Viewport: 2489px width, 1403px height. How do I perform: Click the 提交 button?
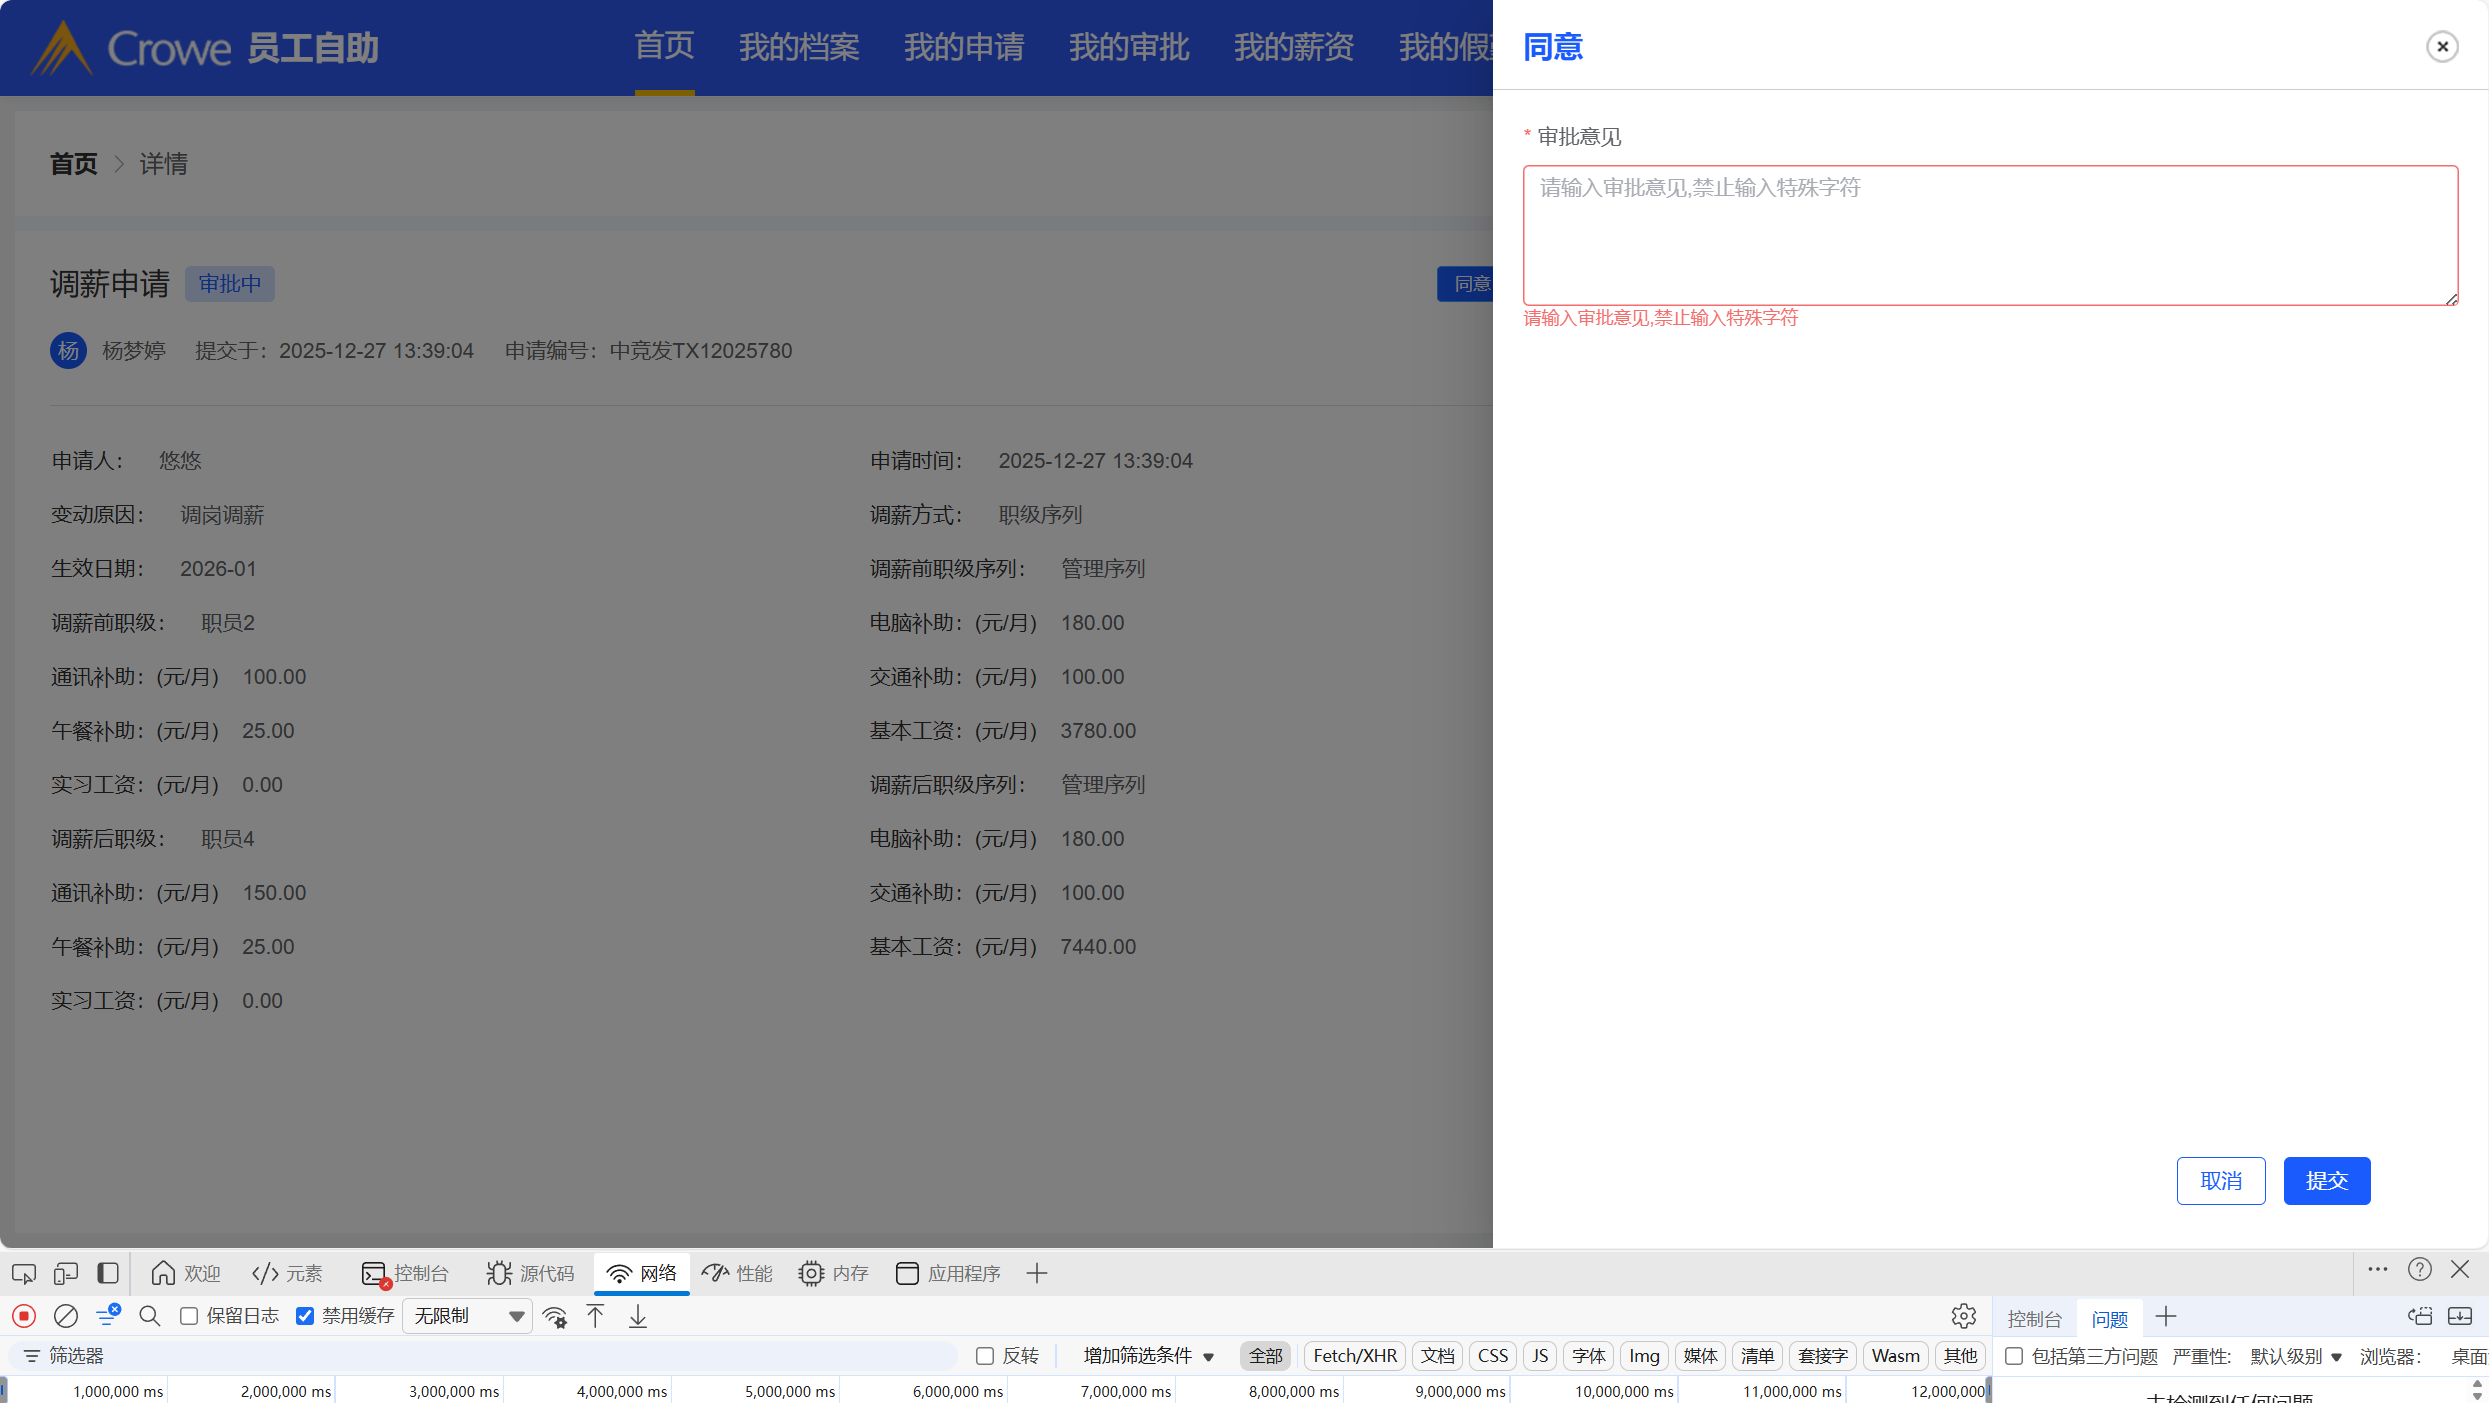2326,1181
